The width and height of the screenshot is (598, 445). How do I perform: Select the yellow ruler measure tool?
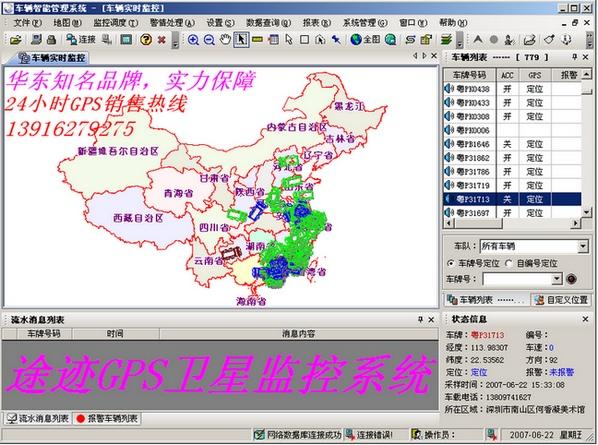pyautogui.click(x=257, y=39)
